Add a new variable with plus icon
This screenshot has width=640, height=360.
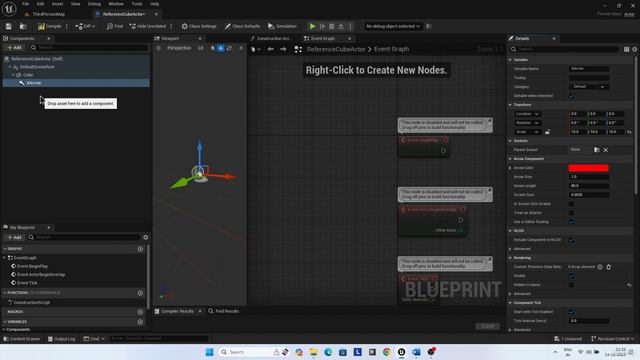pos(140,322)
